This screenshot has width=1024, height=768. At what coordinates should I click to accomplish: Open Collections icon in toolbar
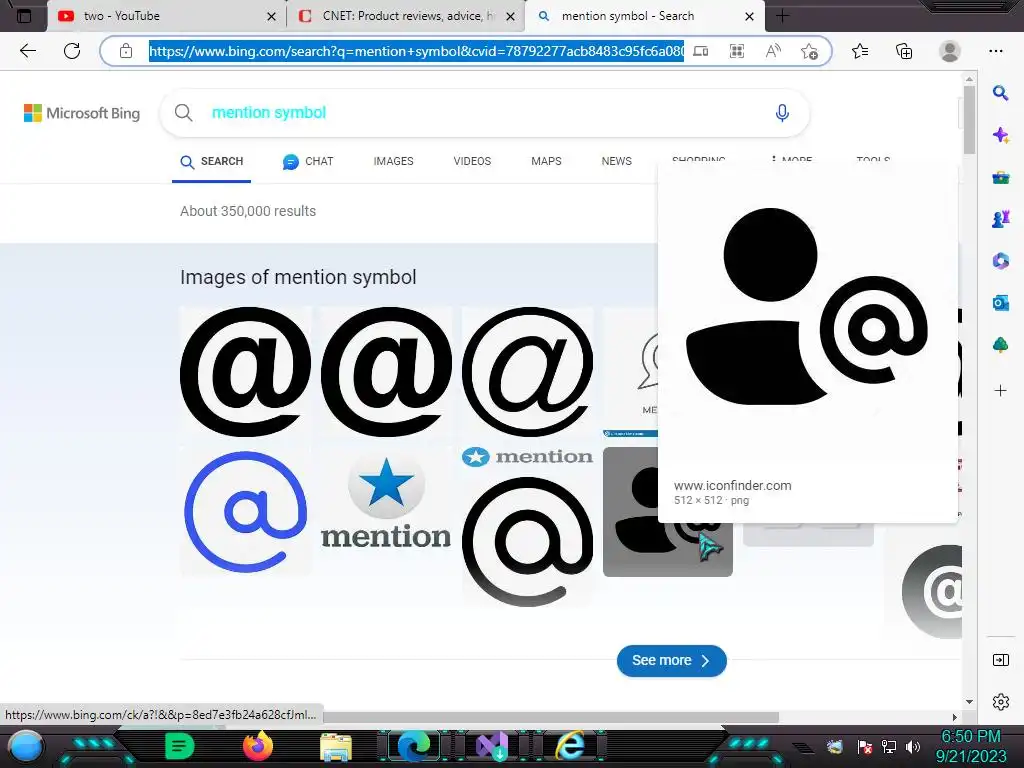click(904, 51)
